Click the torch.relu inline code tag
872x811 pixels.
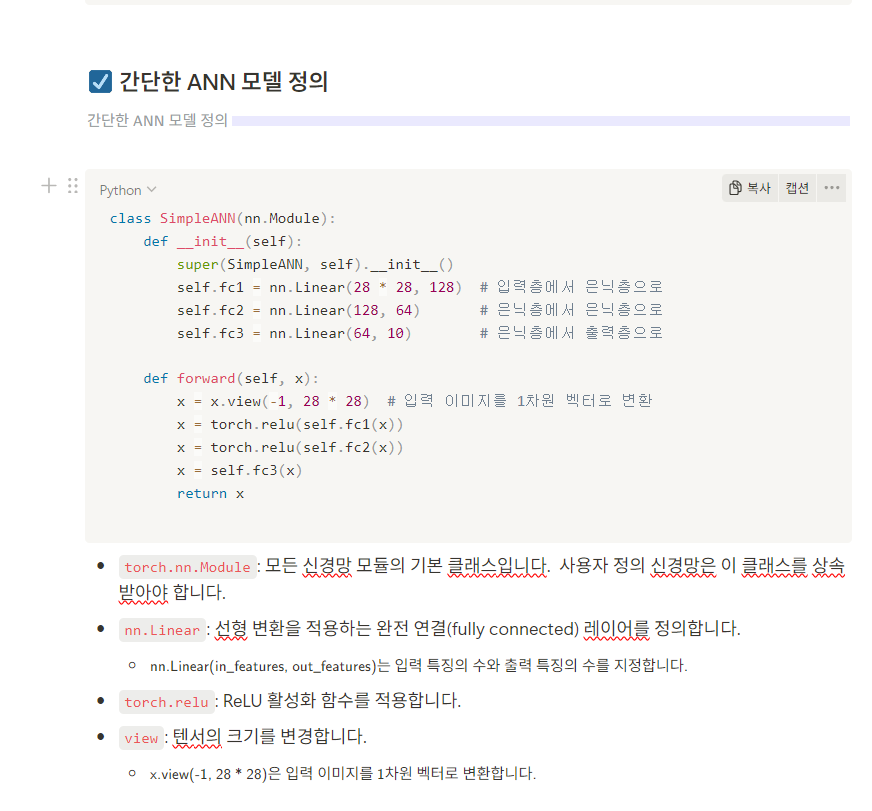[x=166, y=702]
